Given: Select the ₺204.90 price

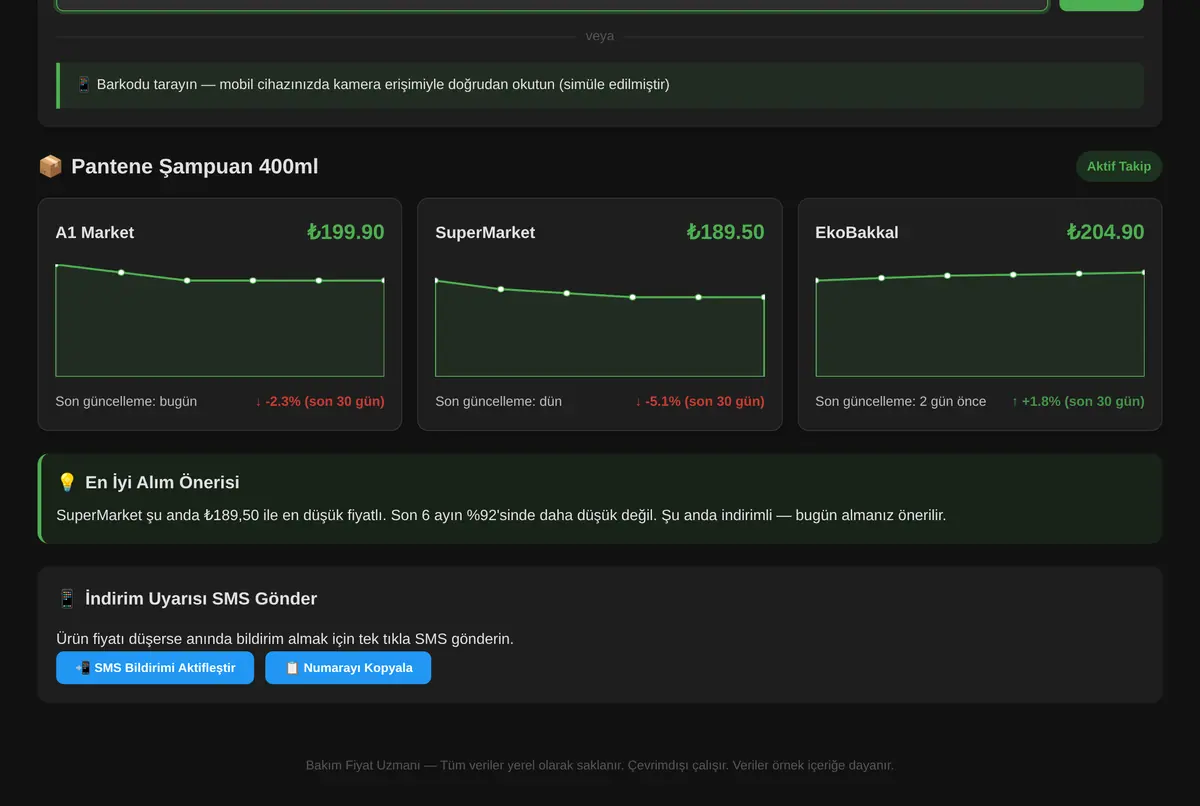Looking at the screenshot, I should click(x=1106, y=232).
